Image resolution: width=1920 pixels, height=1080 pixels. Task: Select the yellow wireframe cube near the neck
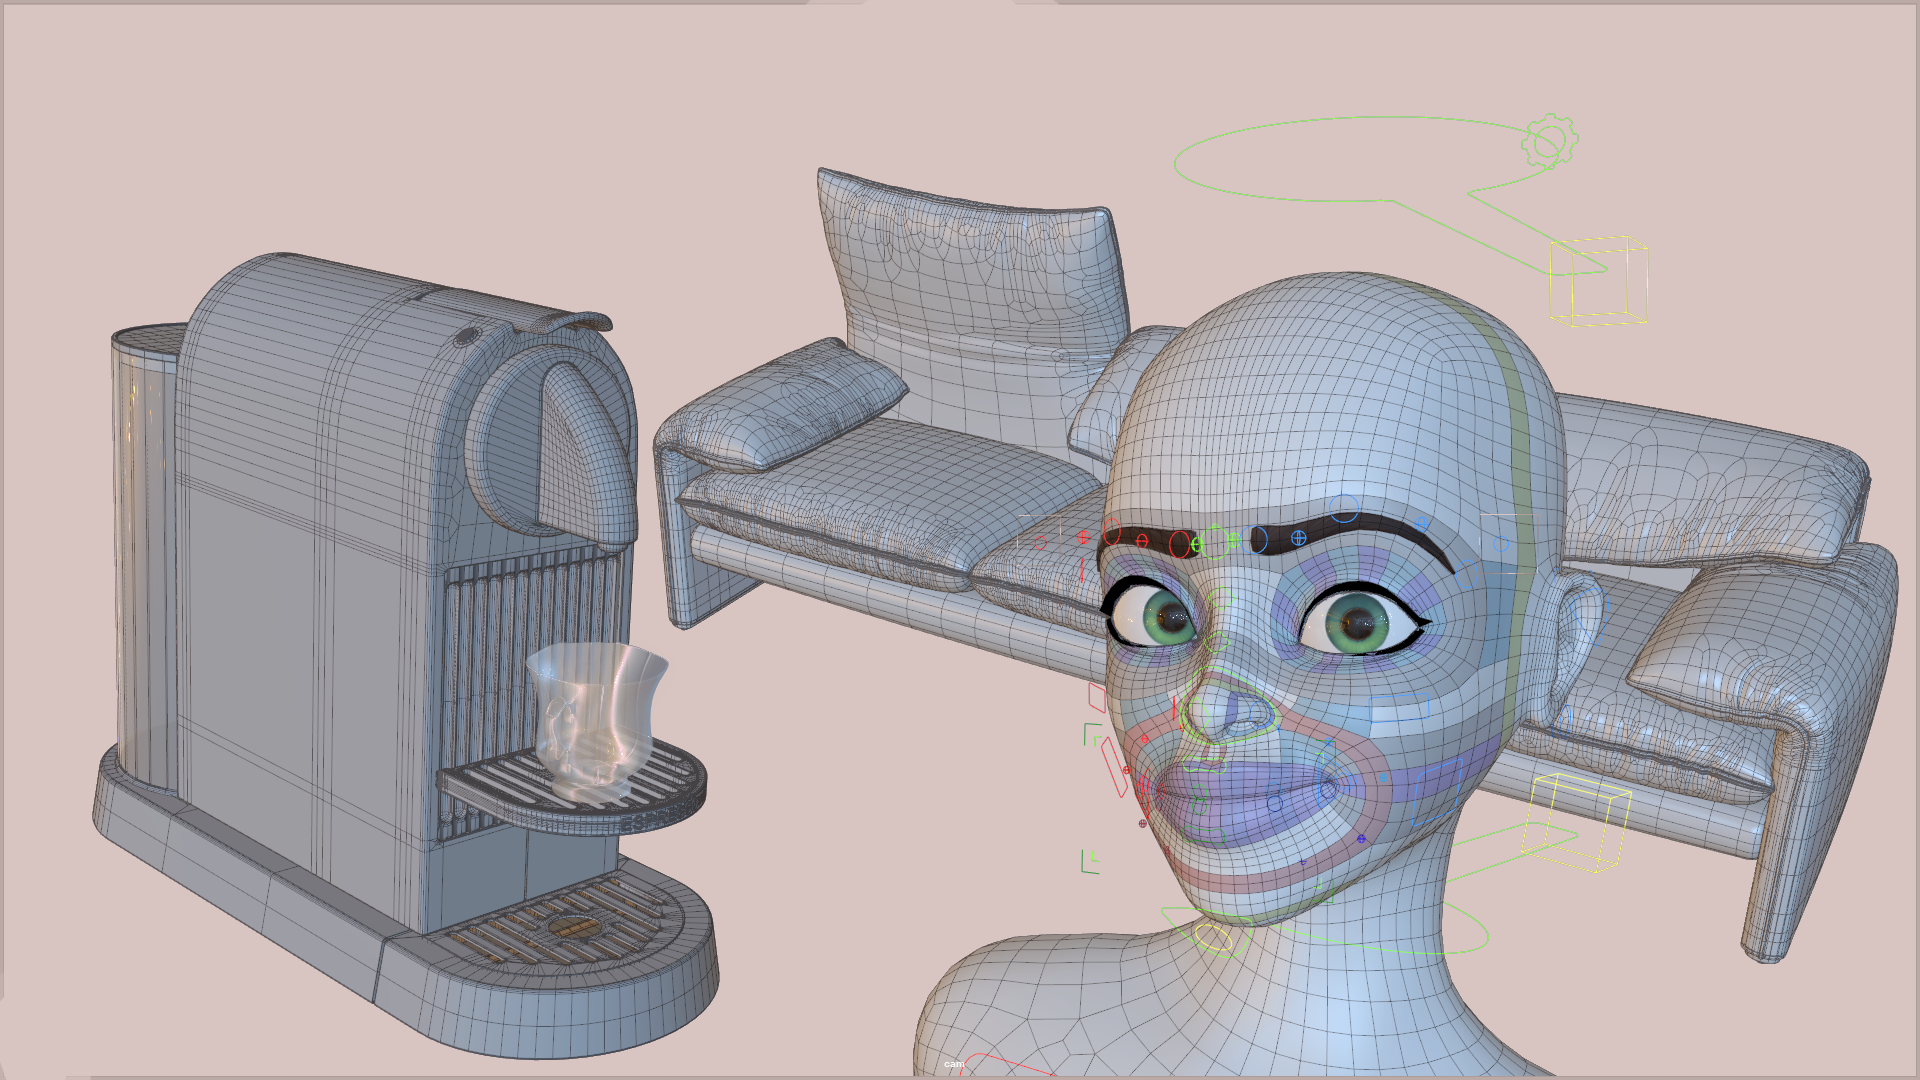point(1575,822)
